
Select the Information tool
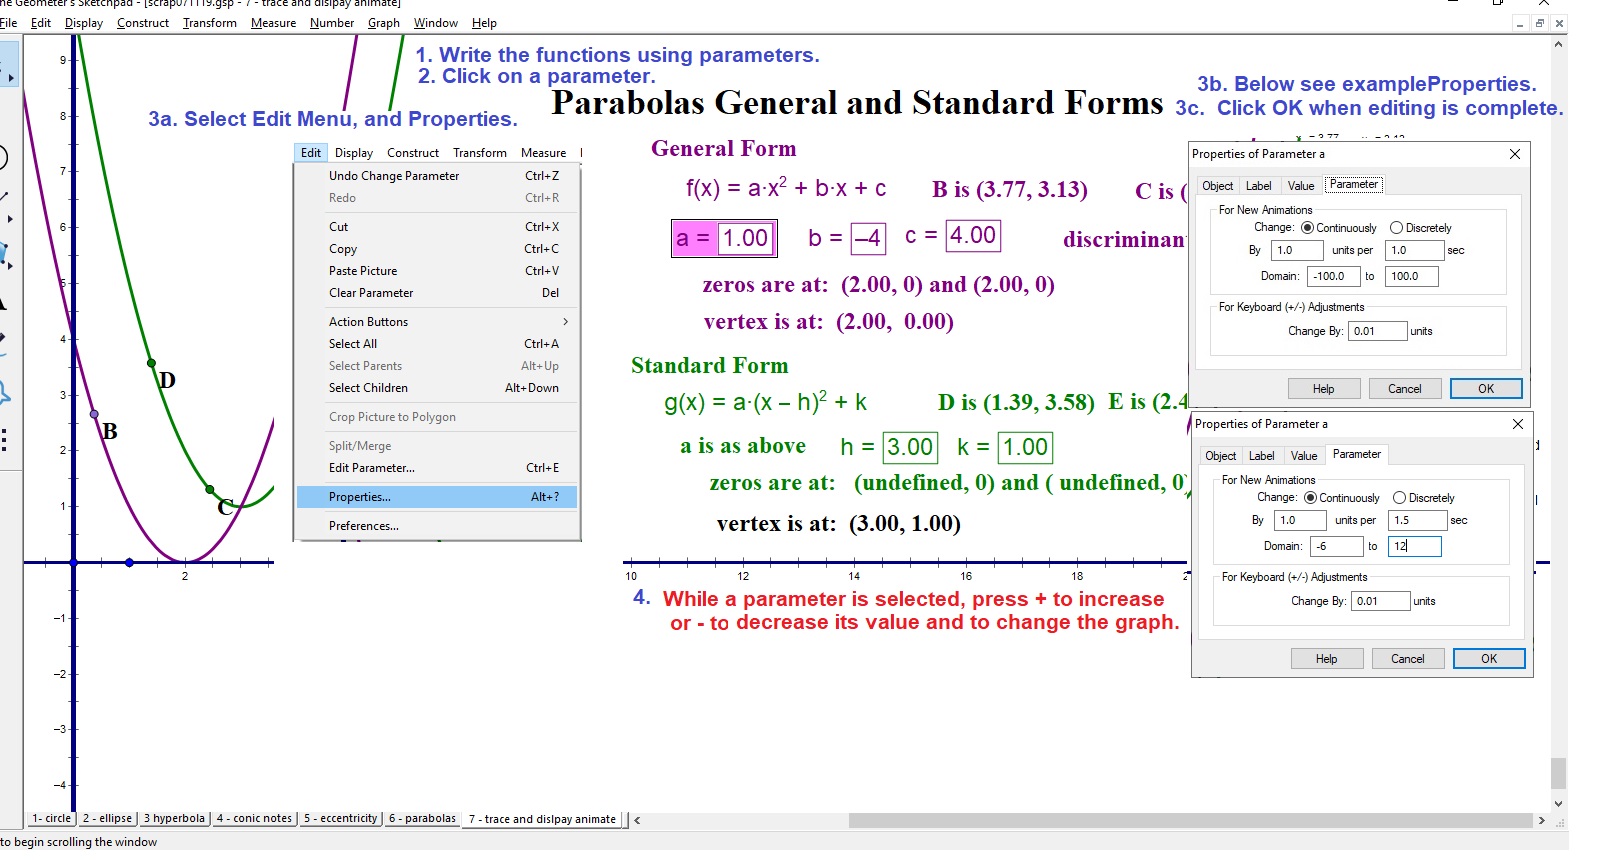[x=4, y=392]
